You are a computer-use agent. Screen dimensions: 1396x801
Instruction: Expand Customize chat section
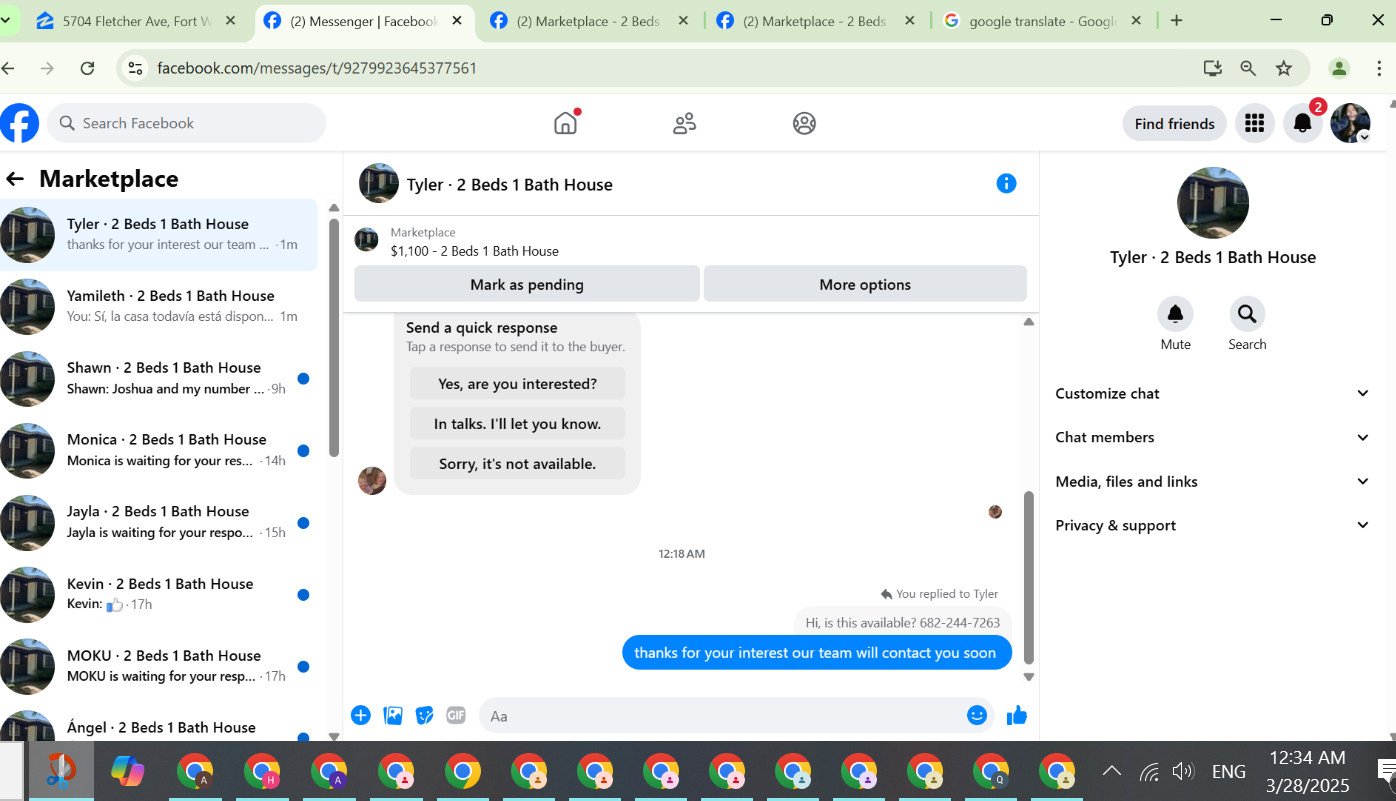coord(1212,393)
